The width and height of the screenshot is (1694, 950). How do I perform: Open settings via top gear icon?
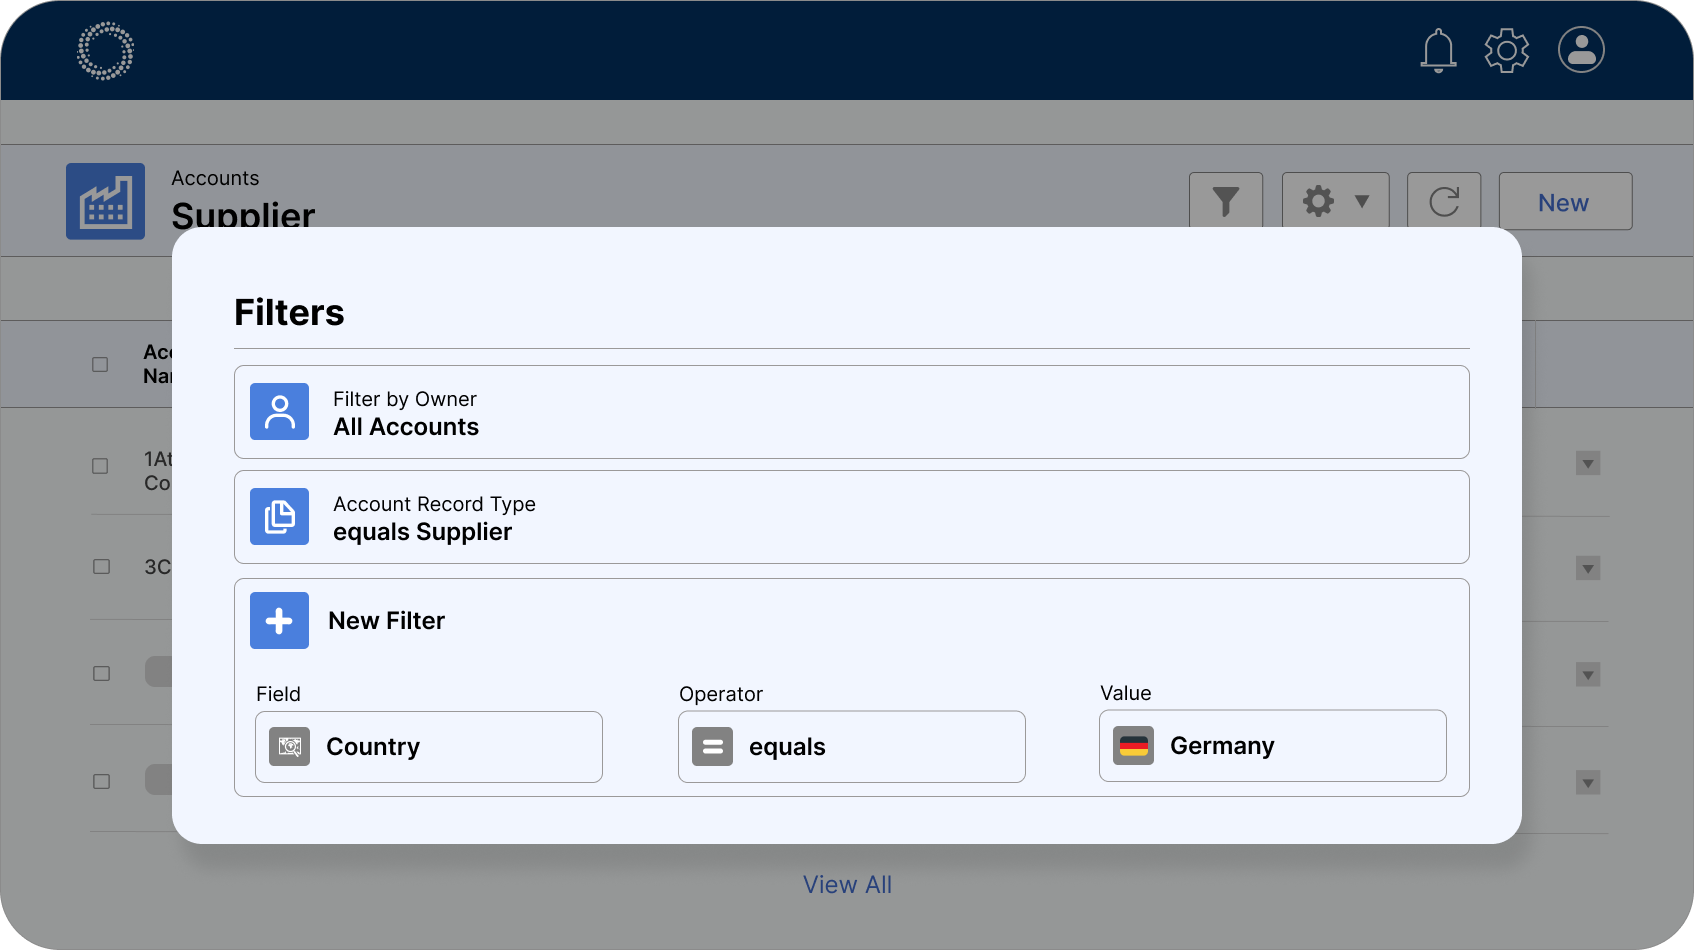tap(1506, 50)
